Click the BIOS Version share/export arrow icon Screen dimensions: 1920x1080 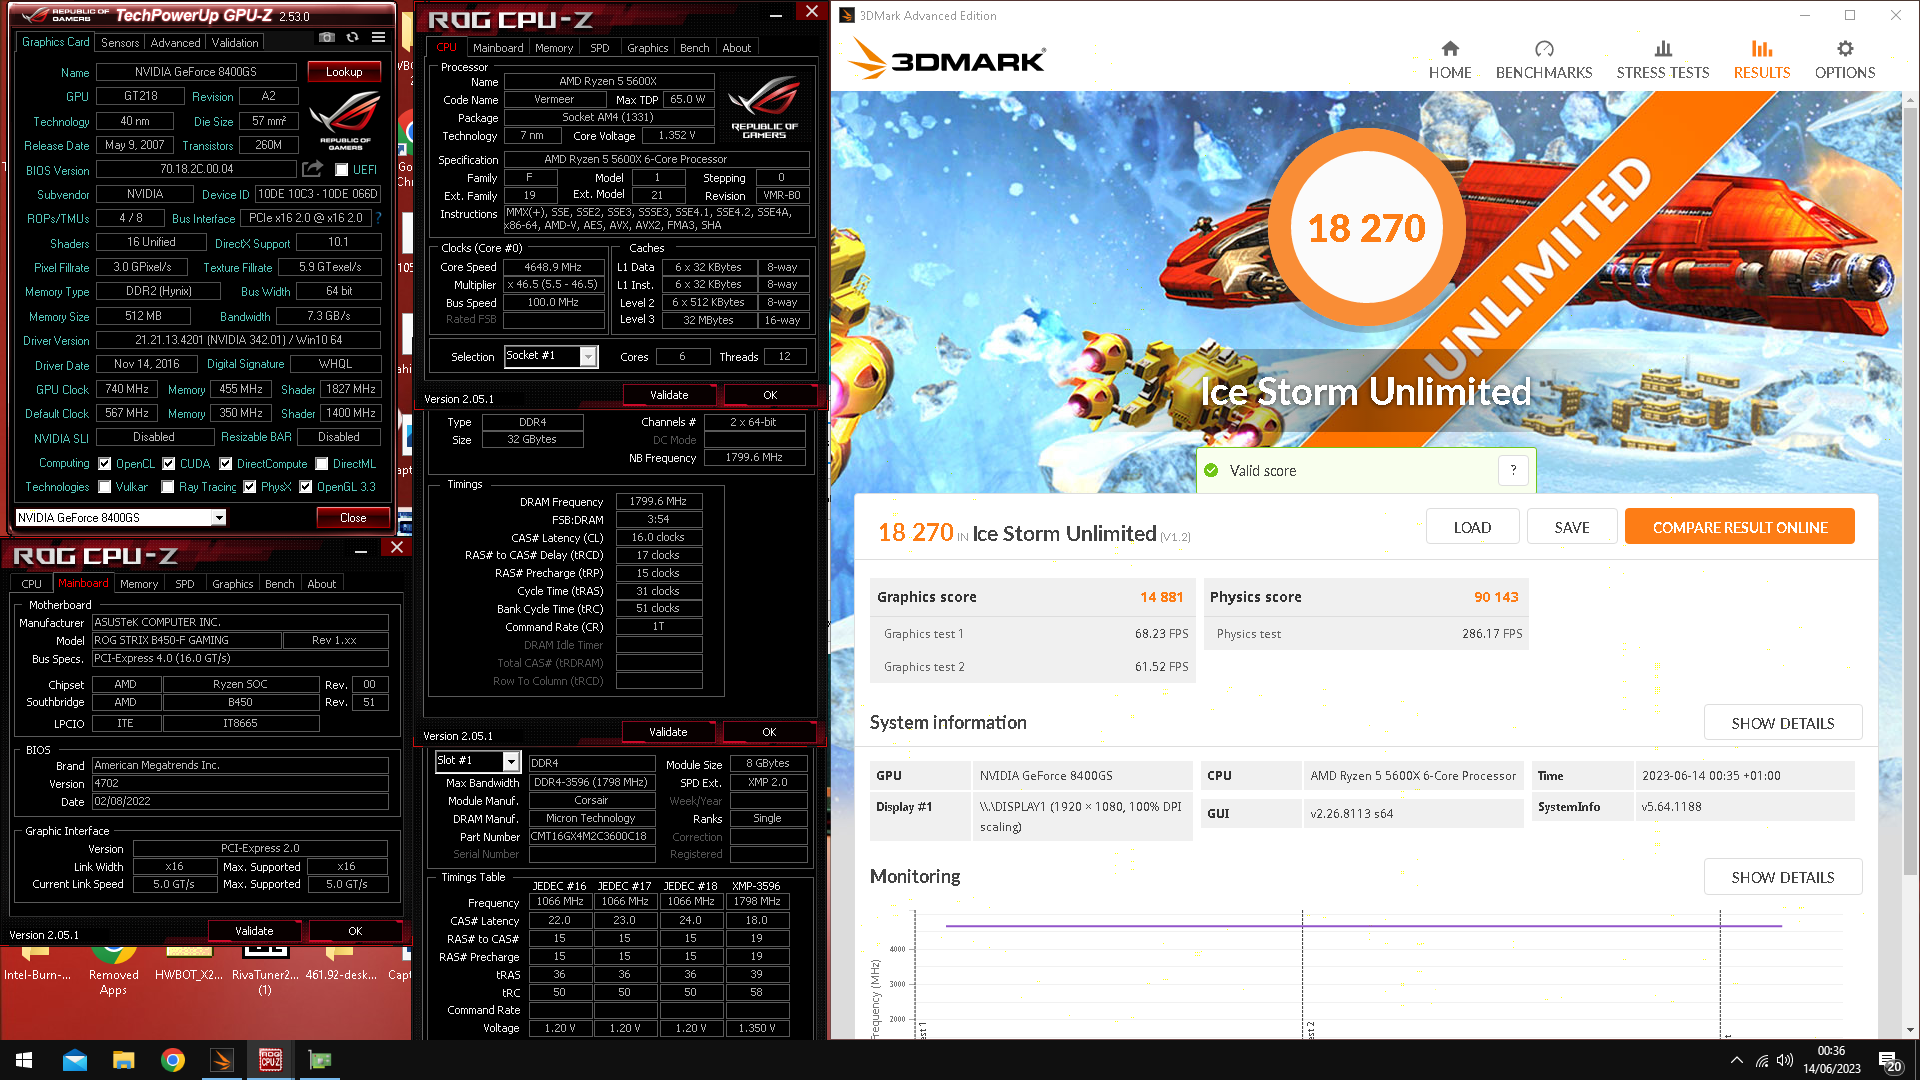(313, 169)
